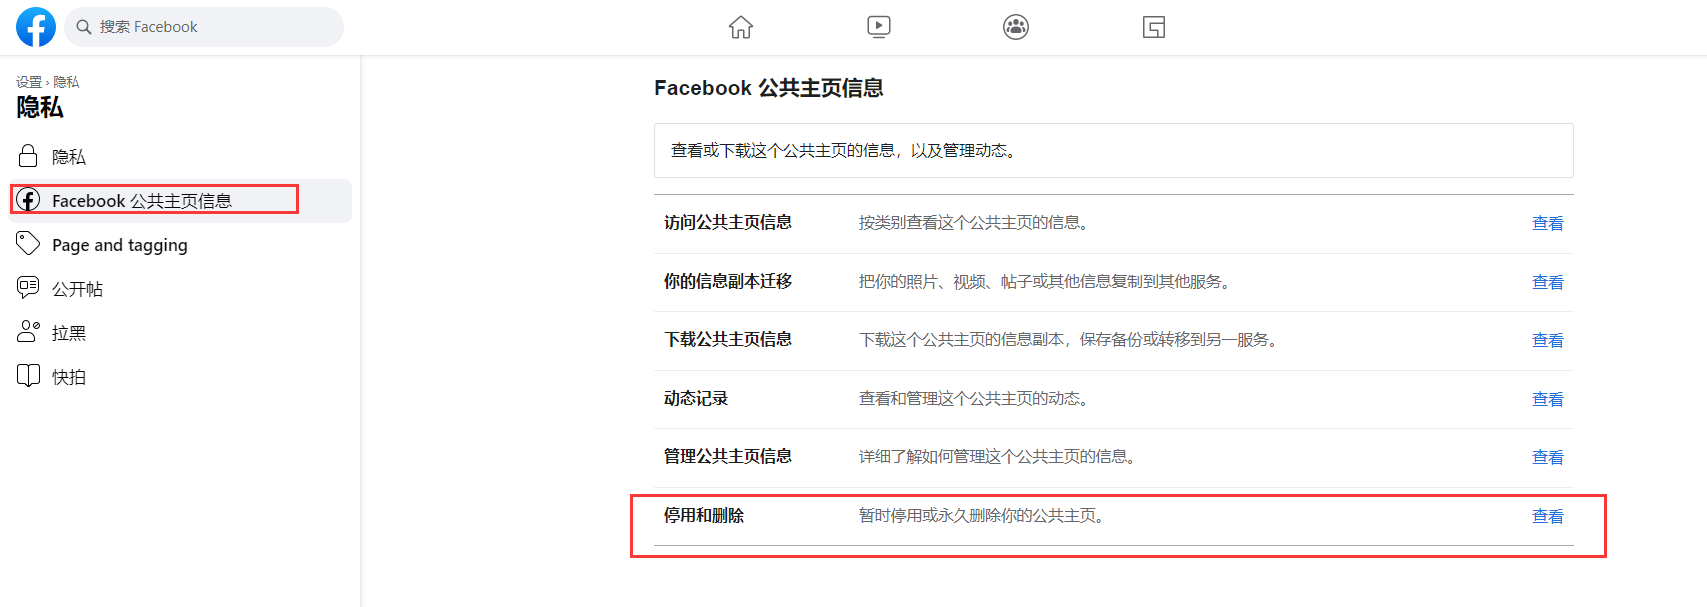Screen dimensions: 1707x607
Task: Click the 管理公共主页信息 row title
Action: pyautogui.click(x=728, y=456)
